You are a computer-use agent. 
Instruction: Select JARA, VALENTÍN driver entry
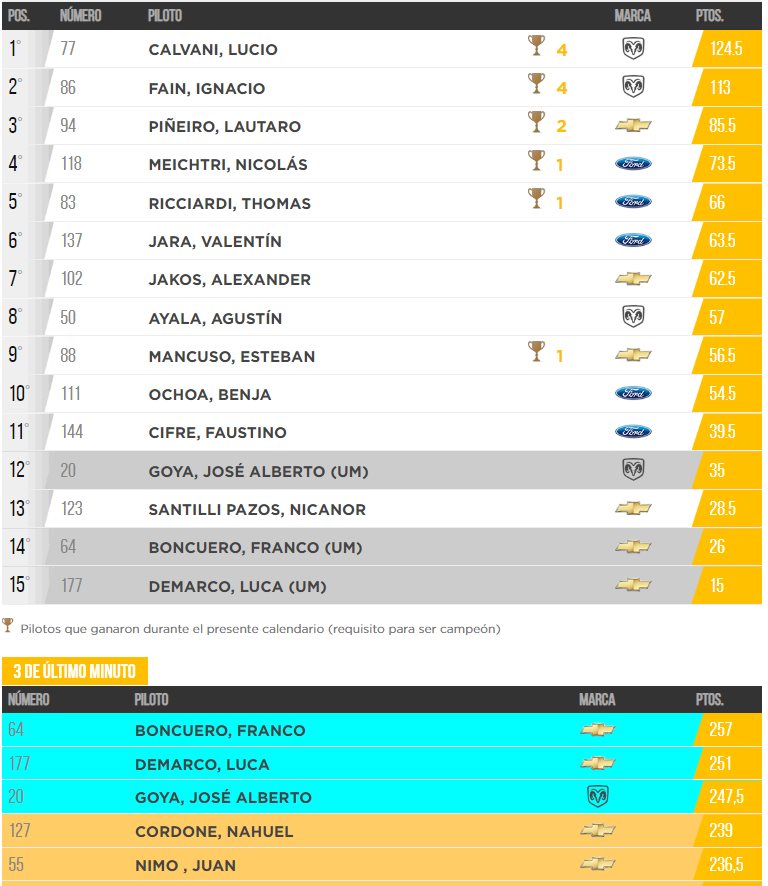215,242
